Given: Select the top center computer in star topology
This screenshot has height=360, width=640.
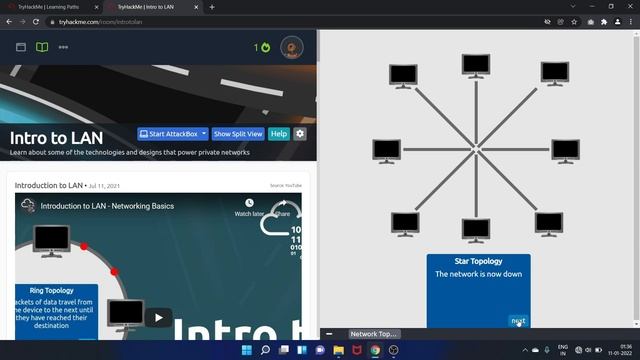Looking at the screenshot, I should coord(476,66).
